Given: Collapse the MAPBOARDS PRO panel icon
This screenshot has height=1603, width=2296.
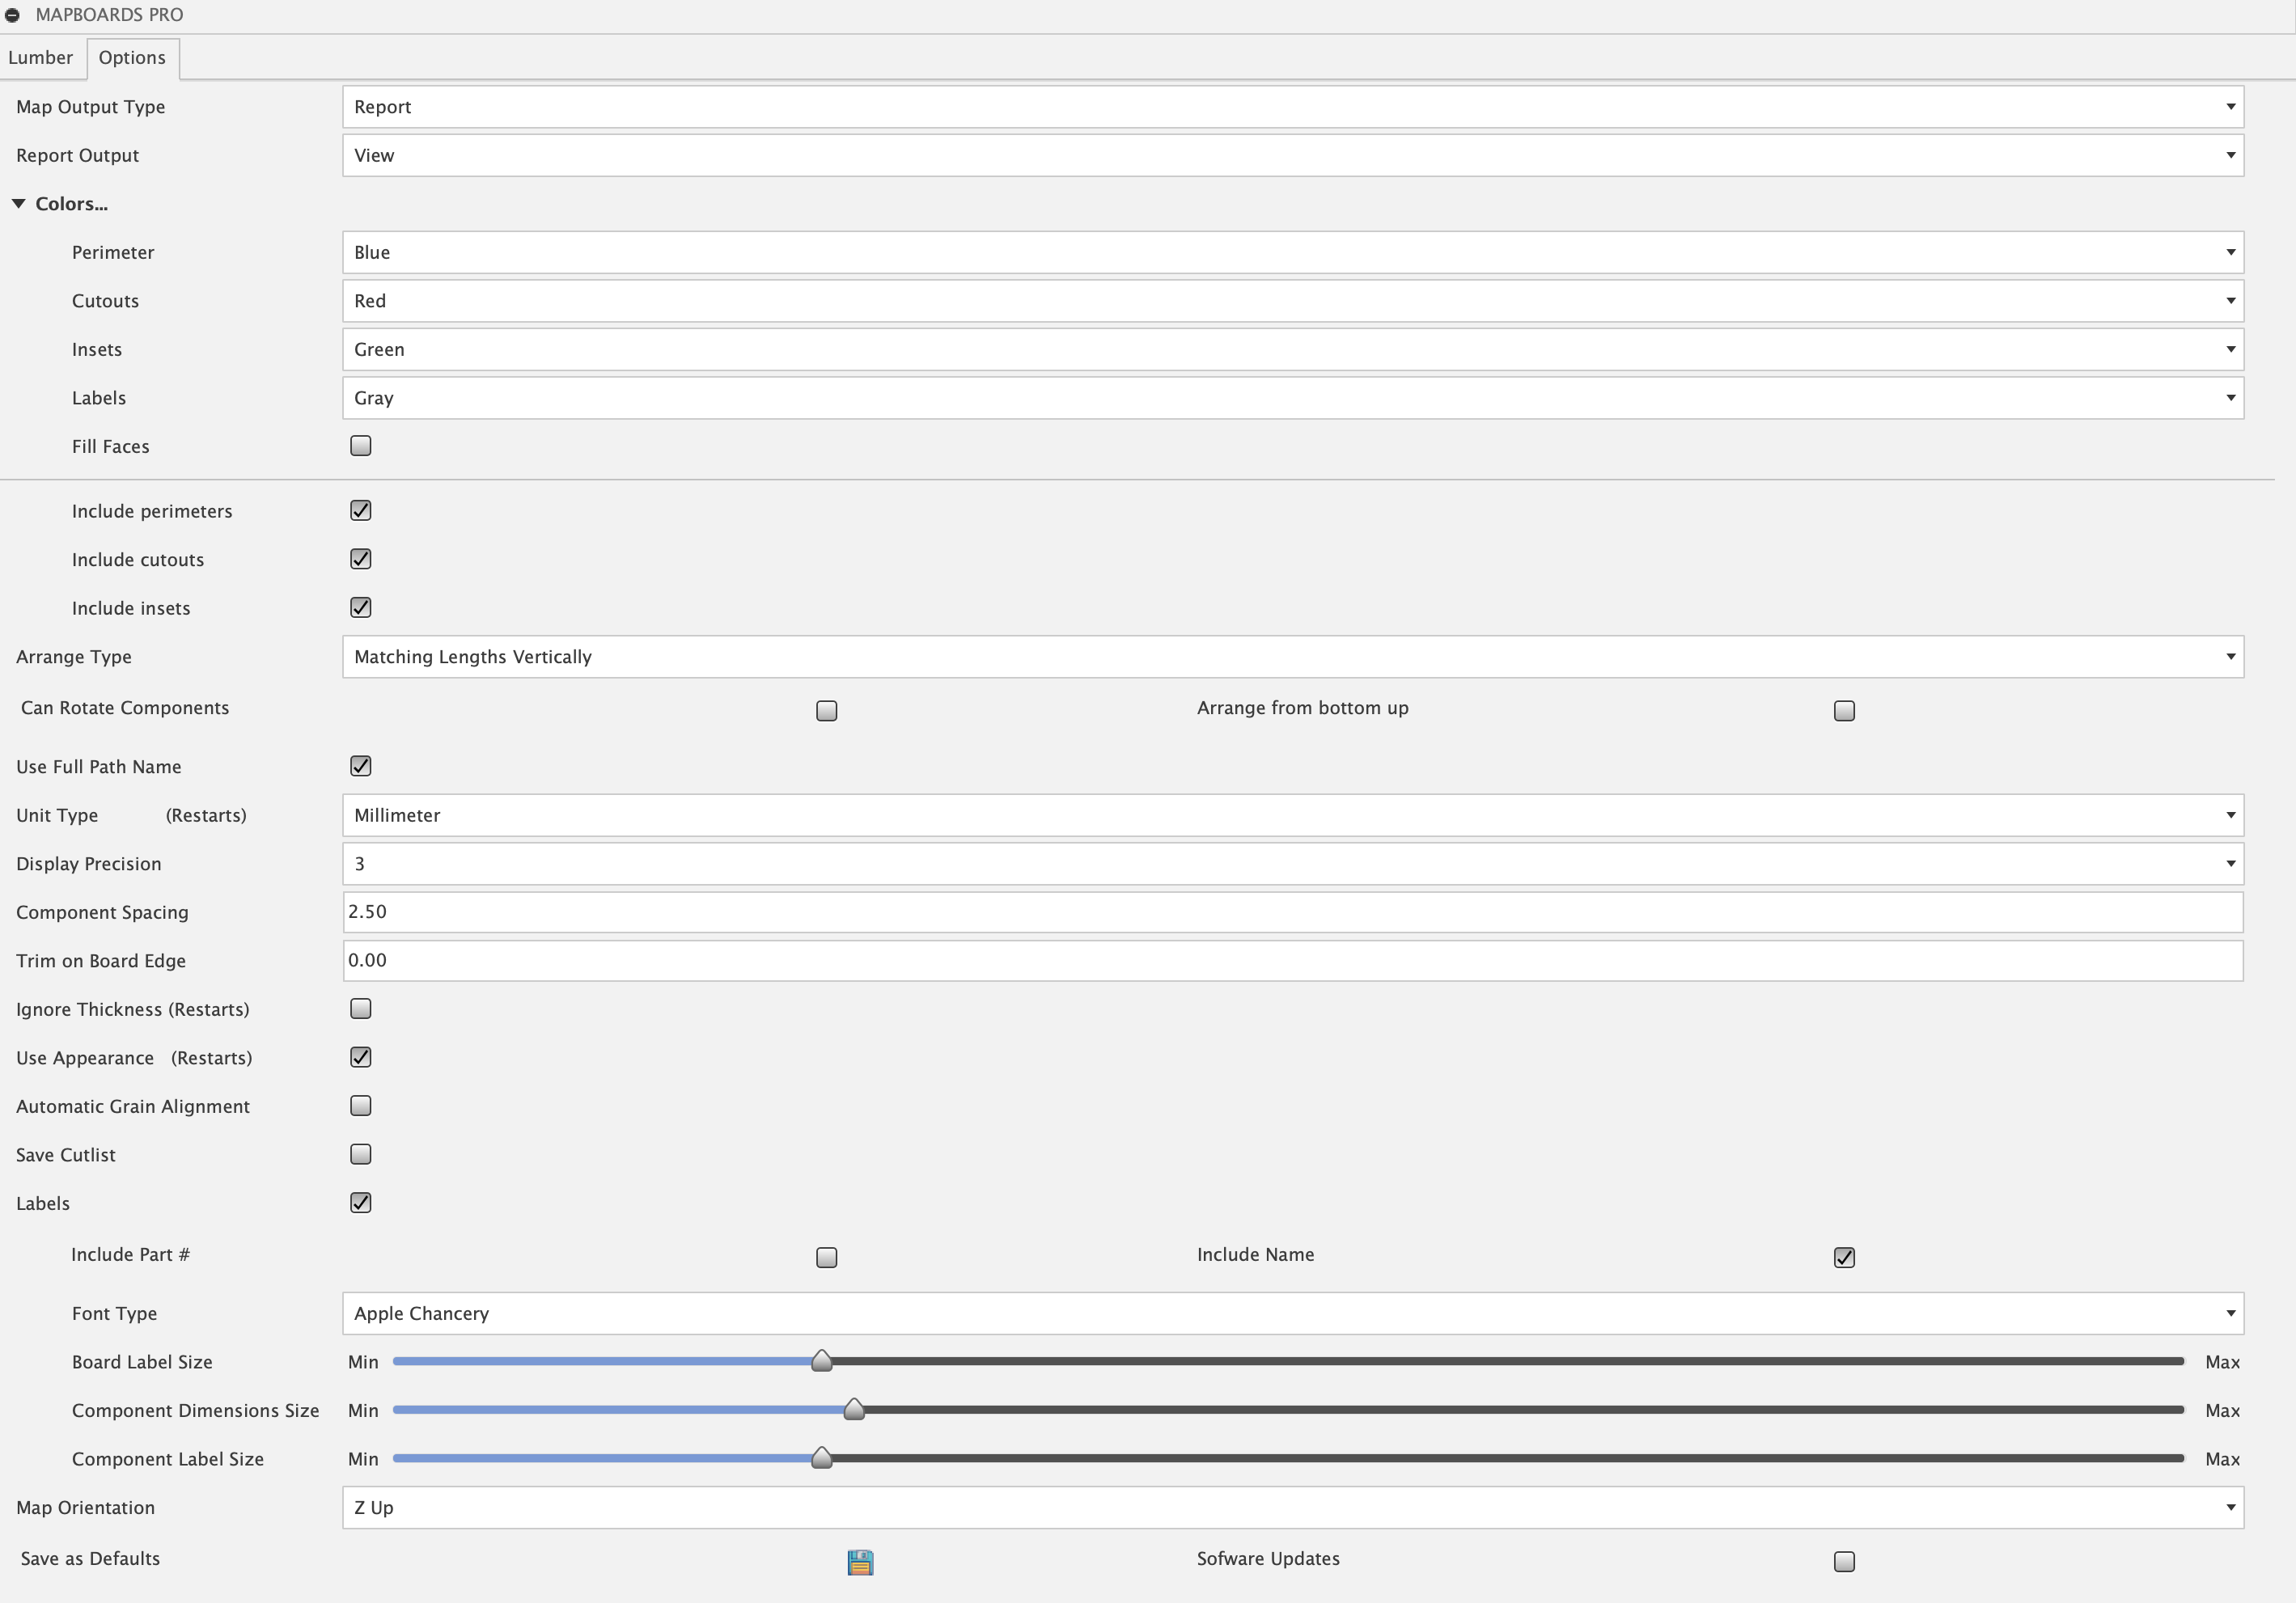Looking at the screenshot, I should point(13,15).
